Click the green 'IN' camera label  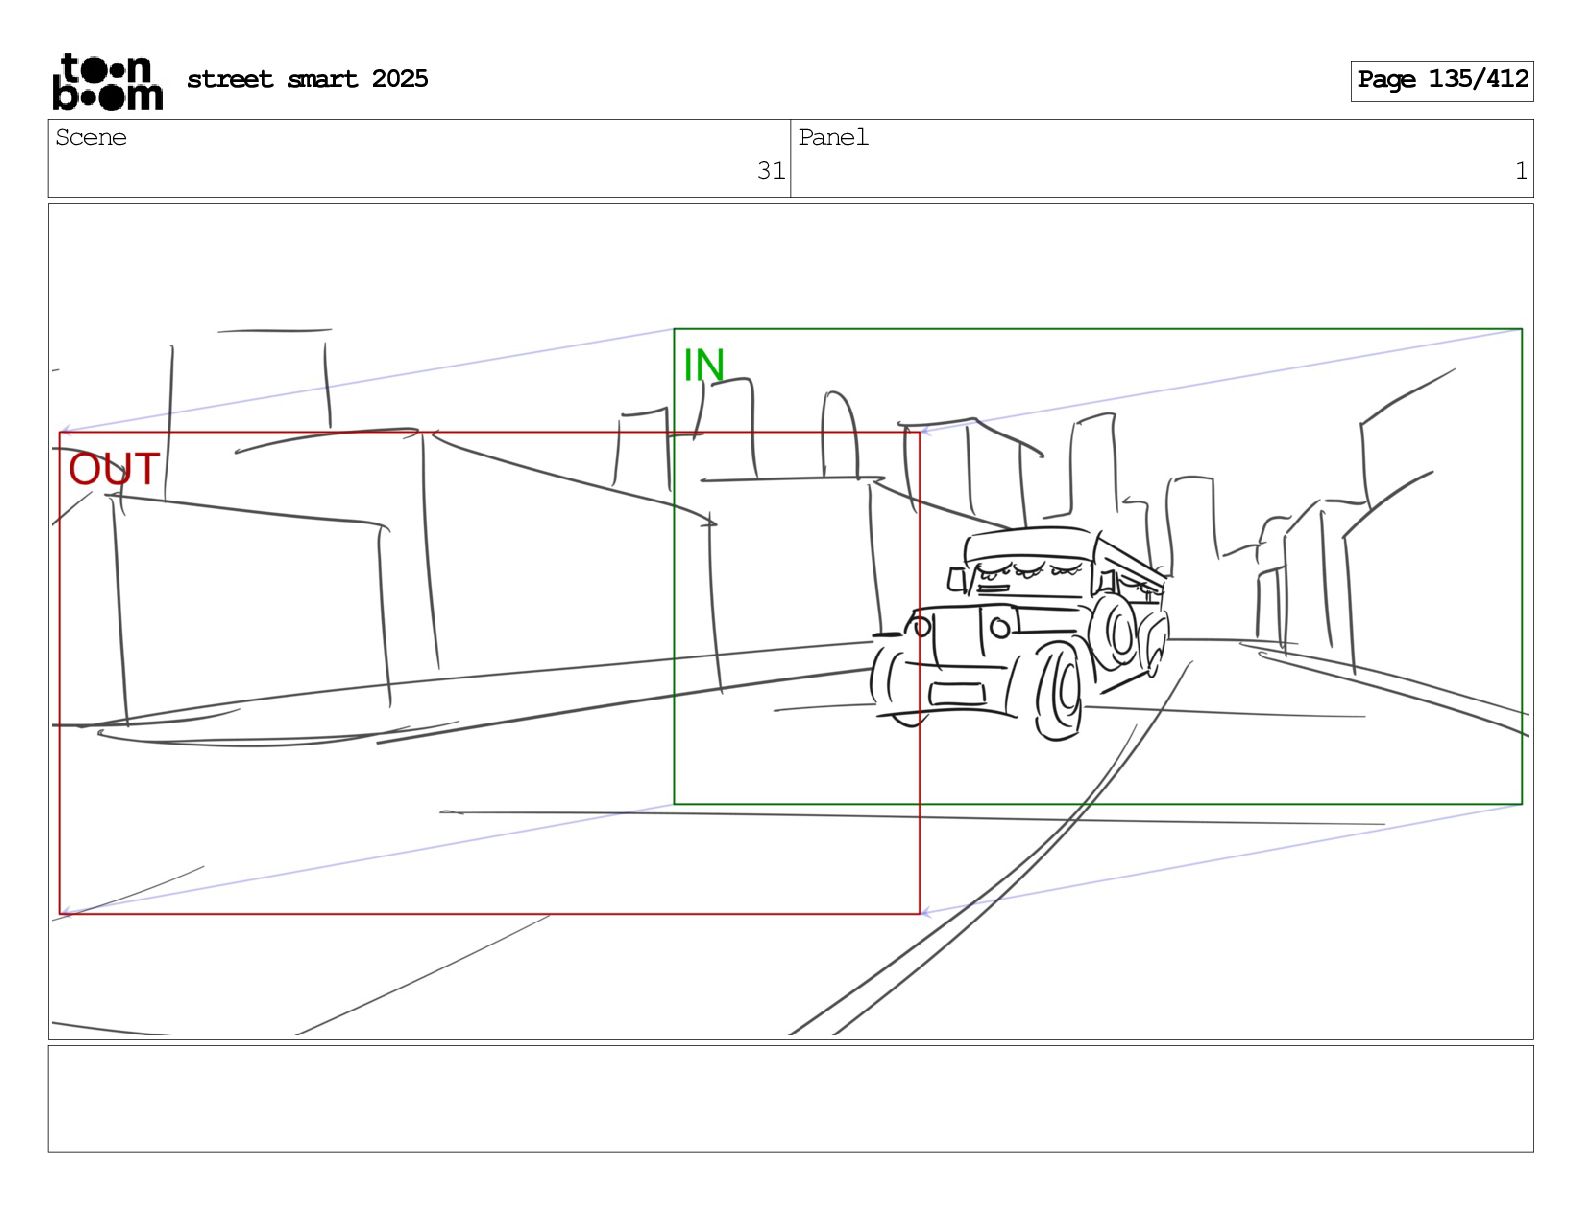[x=703, y=366]
